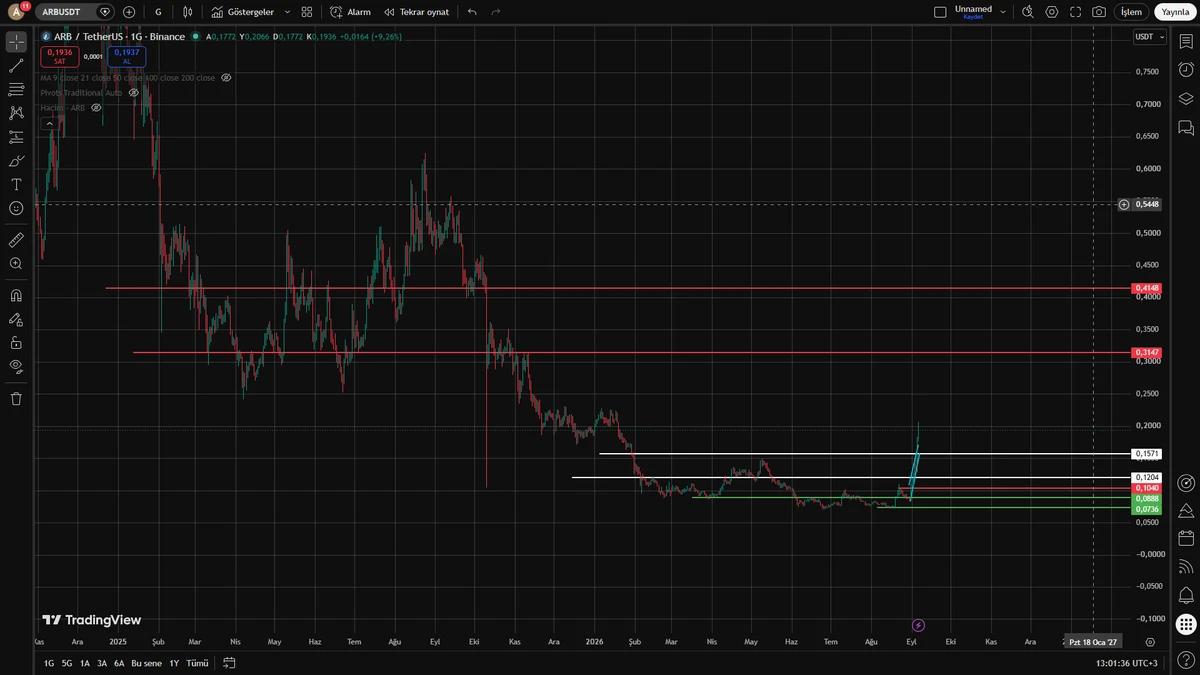Select the 6A date range tab
Screen dimensions: 1200x675
(x=119, y=663)
